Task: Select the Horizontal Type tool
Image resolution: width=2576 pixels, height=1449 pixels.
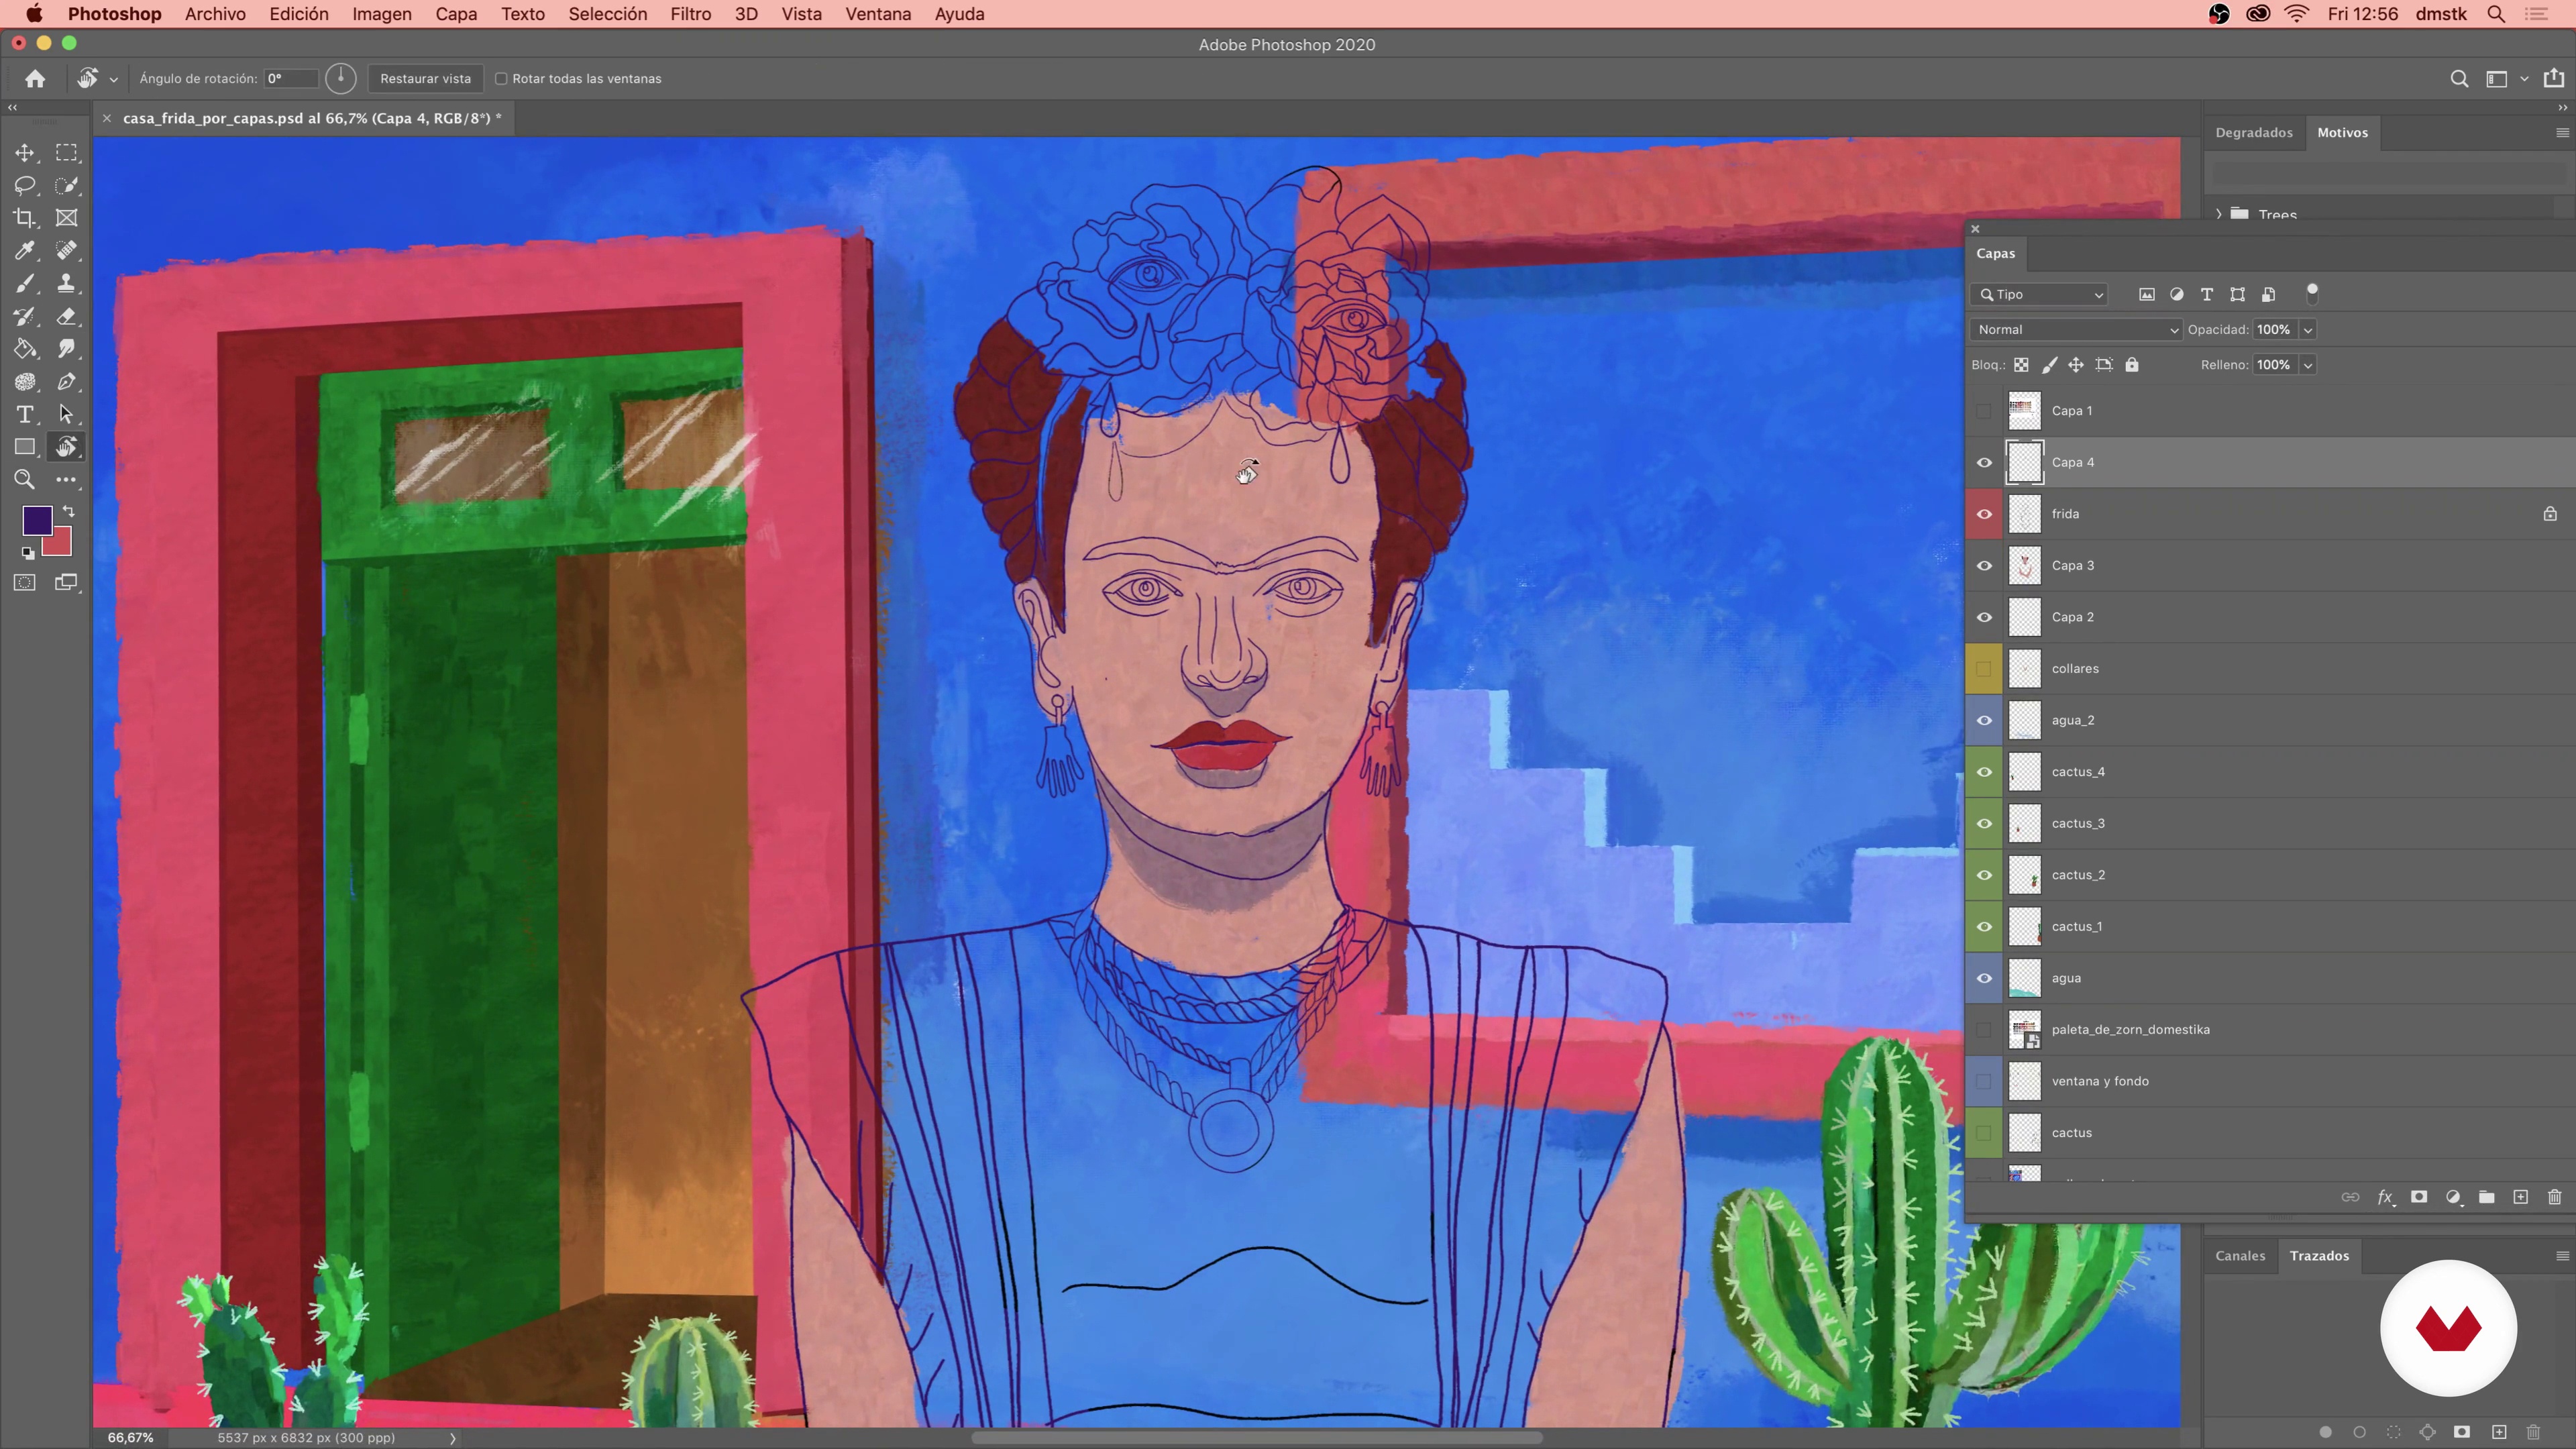Action: 25,414
